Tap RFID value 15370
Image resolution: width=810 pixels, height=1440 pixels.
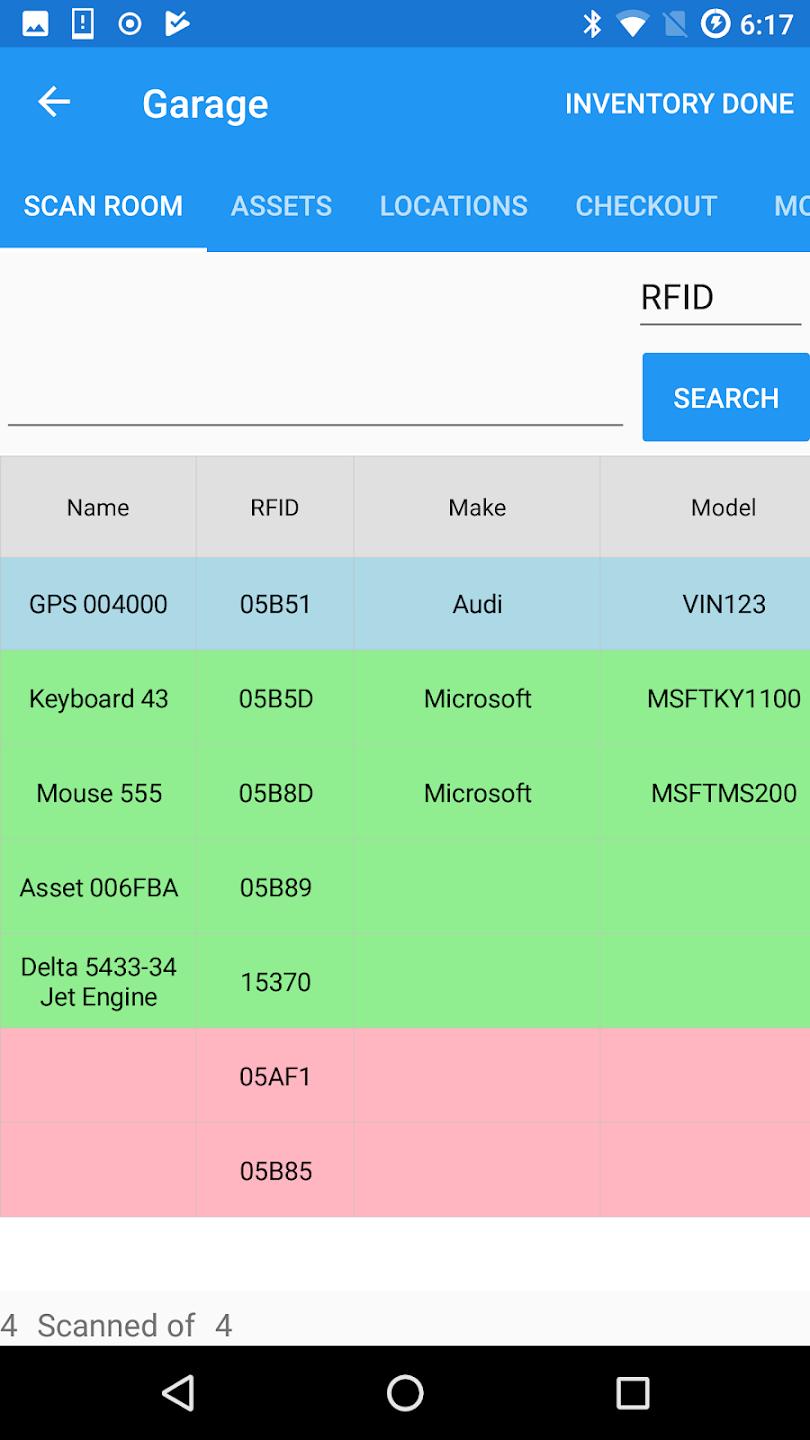275,981
